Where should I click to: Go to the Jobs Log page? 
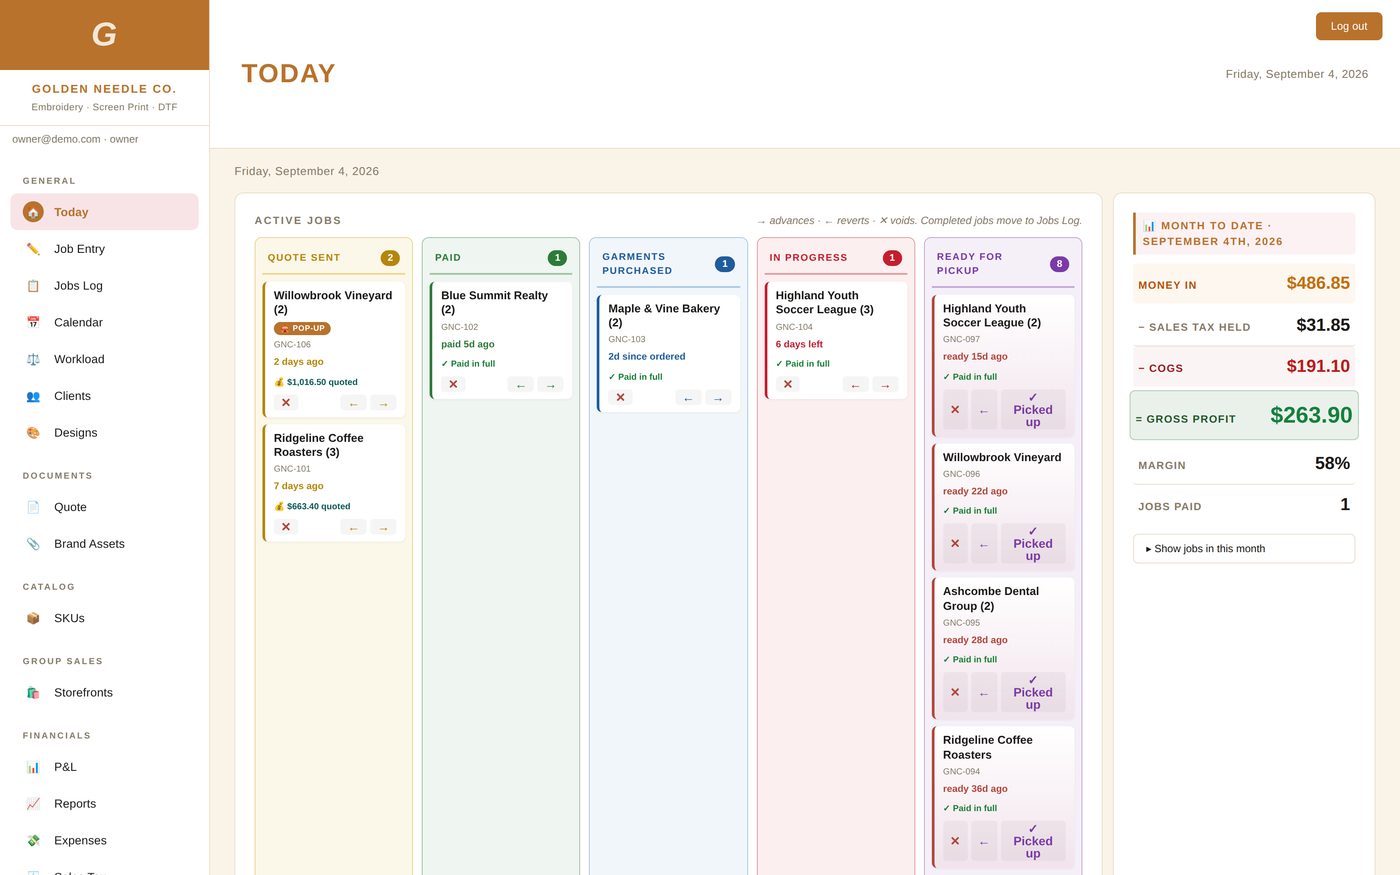click(x=104, y=286)
